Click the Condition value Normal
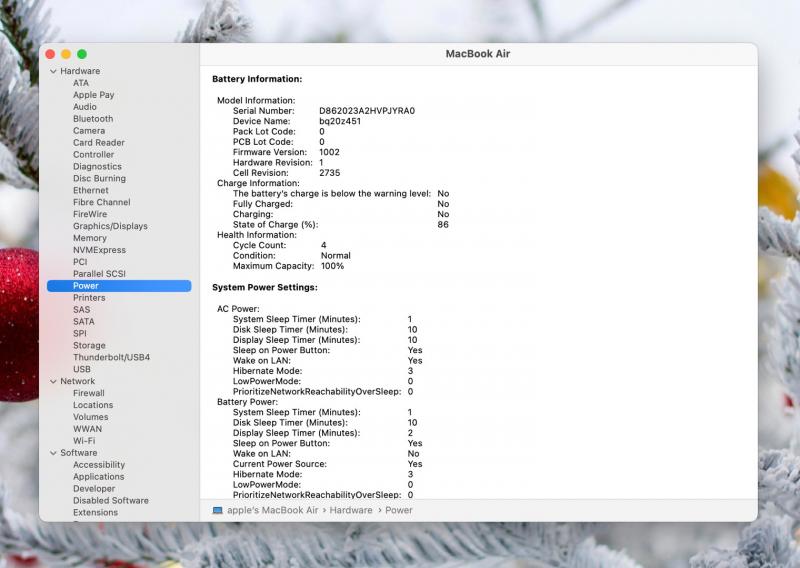This screenshot has width=800, height=568. pyautogui.click(x=335, y=256)
